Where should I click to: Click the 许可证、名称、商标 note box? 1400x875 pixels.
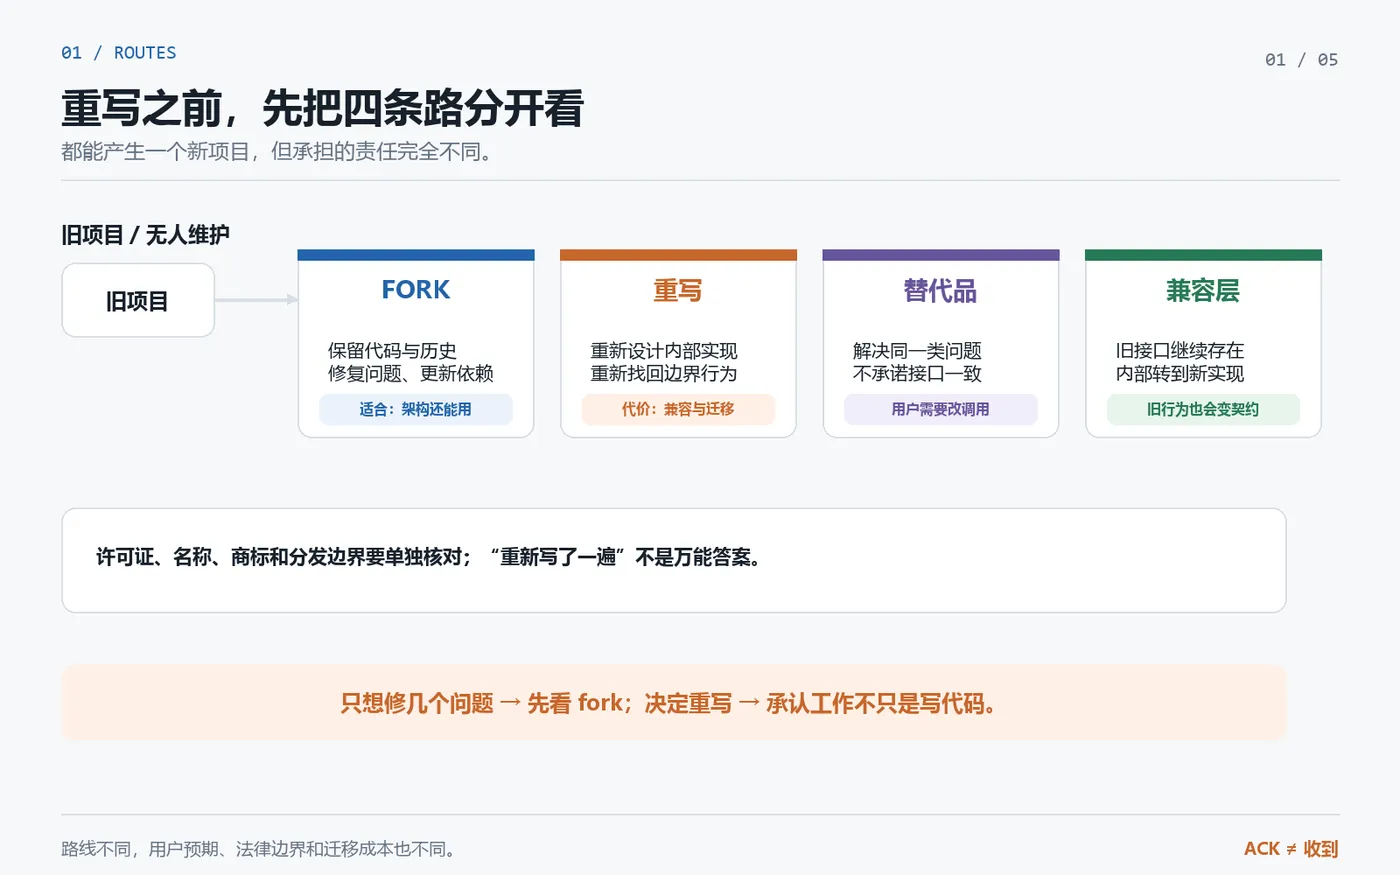click(x=674, y=560)
